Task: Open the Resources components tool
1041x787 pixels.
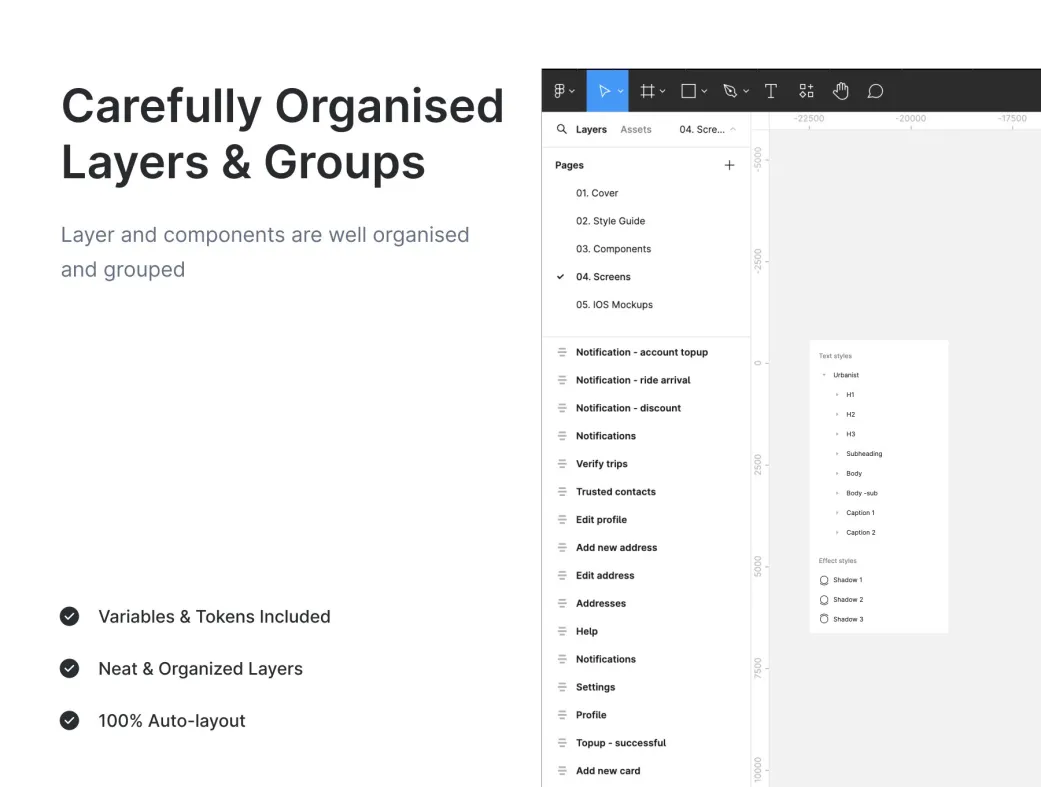Action: 806,91
